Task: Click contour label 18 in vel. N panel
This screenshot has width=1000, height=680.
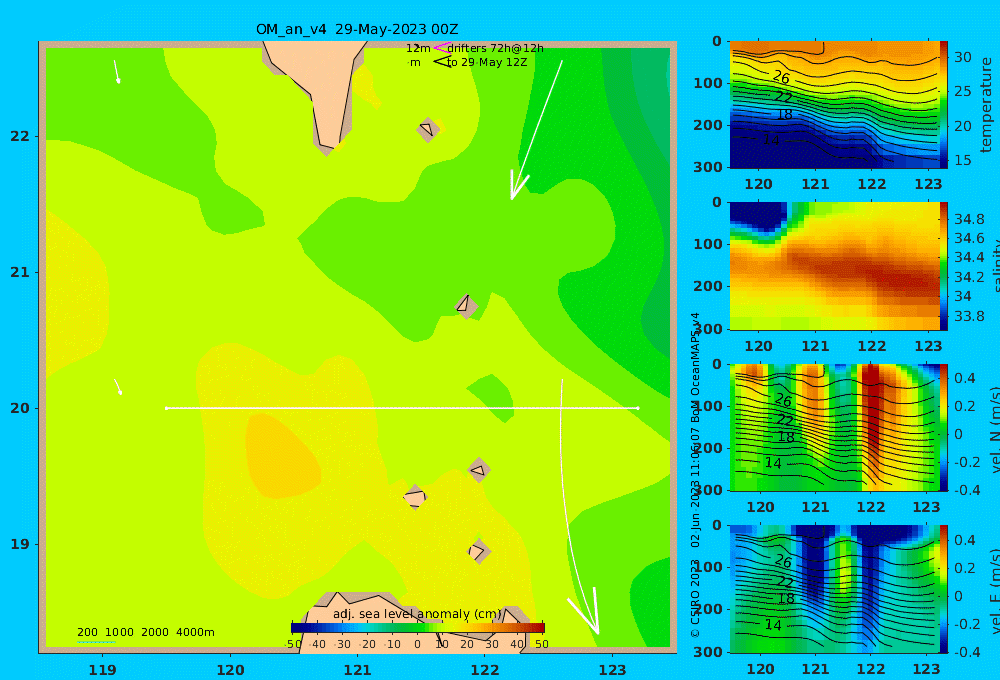Action: pyautogui.click(x=786, y=437)
